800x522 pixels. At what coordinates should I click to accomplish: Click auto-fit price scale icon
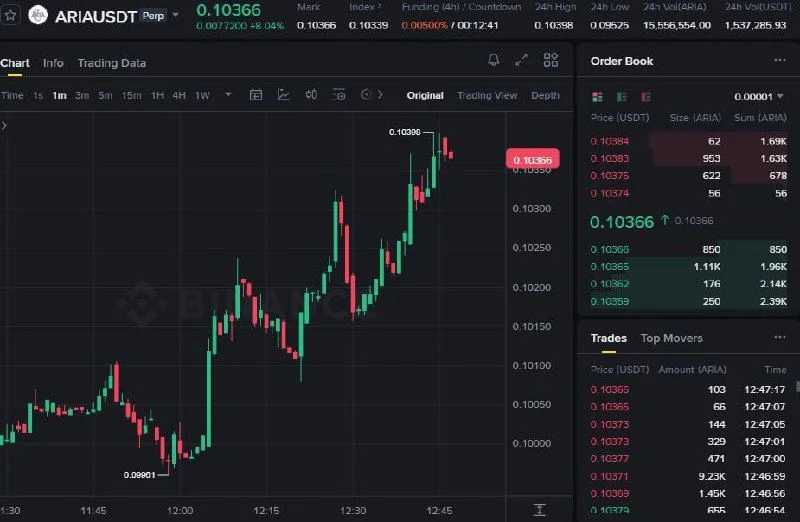(539, 509)
